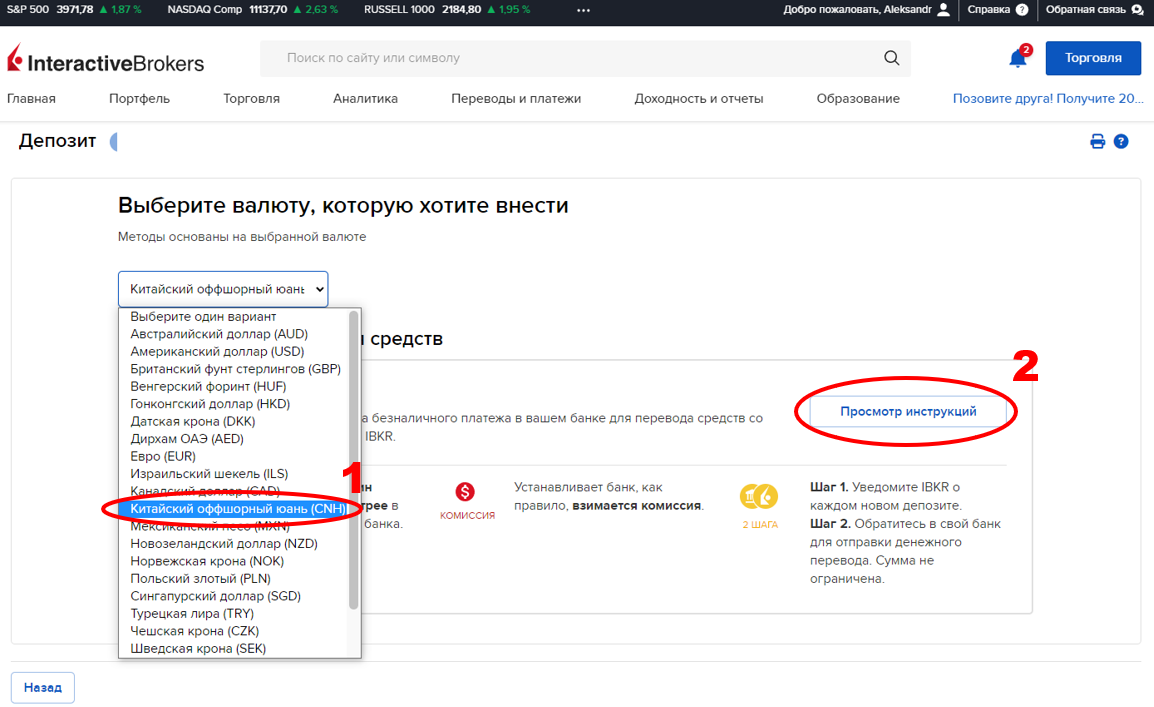The image size is (1154, 707).
Task: Choose Шведская крона (SEK)
Action: tap(198, 649)
